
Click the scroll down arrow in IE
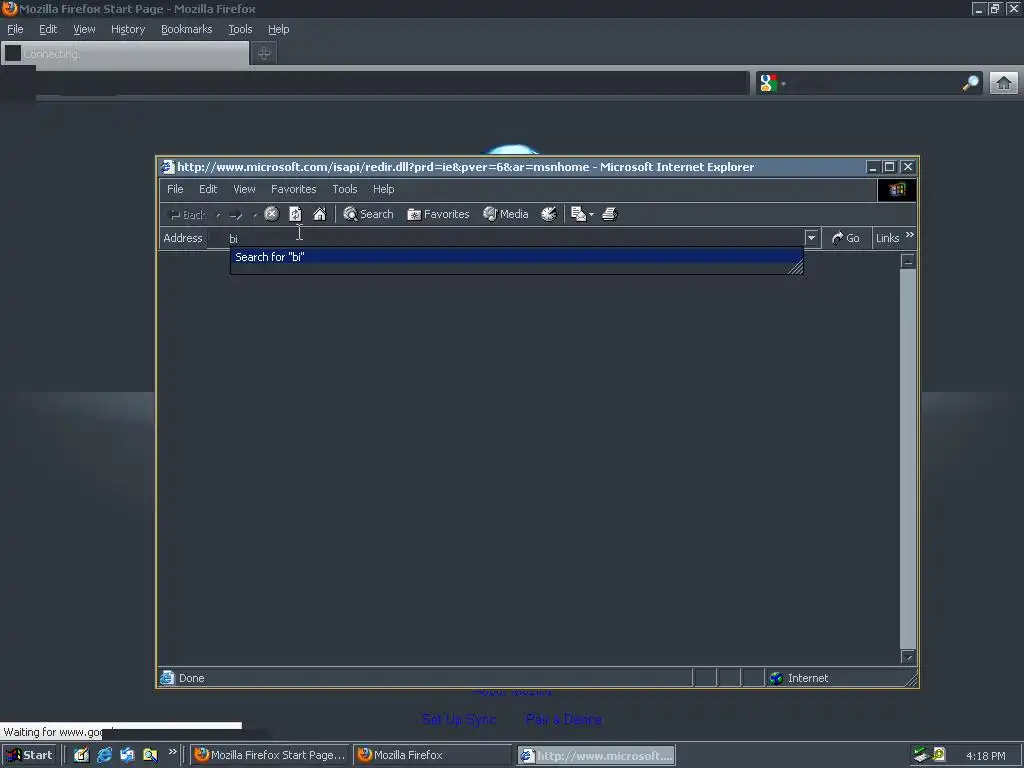(x=908, y=656)
